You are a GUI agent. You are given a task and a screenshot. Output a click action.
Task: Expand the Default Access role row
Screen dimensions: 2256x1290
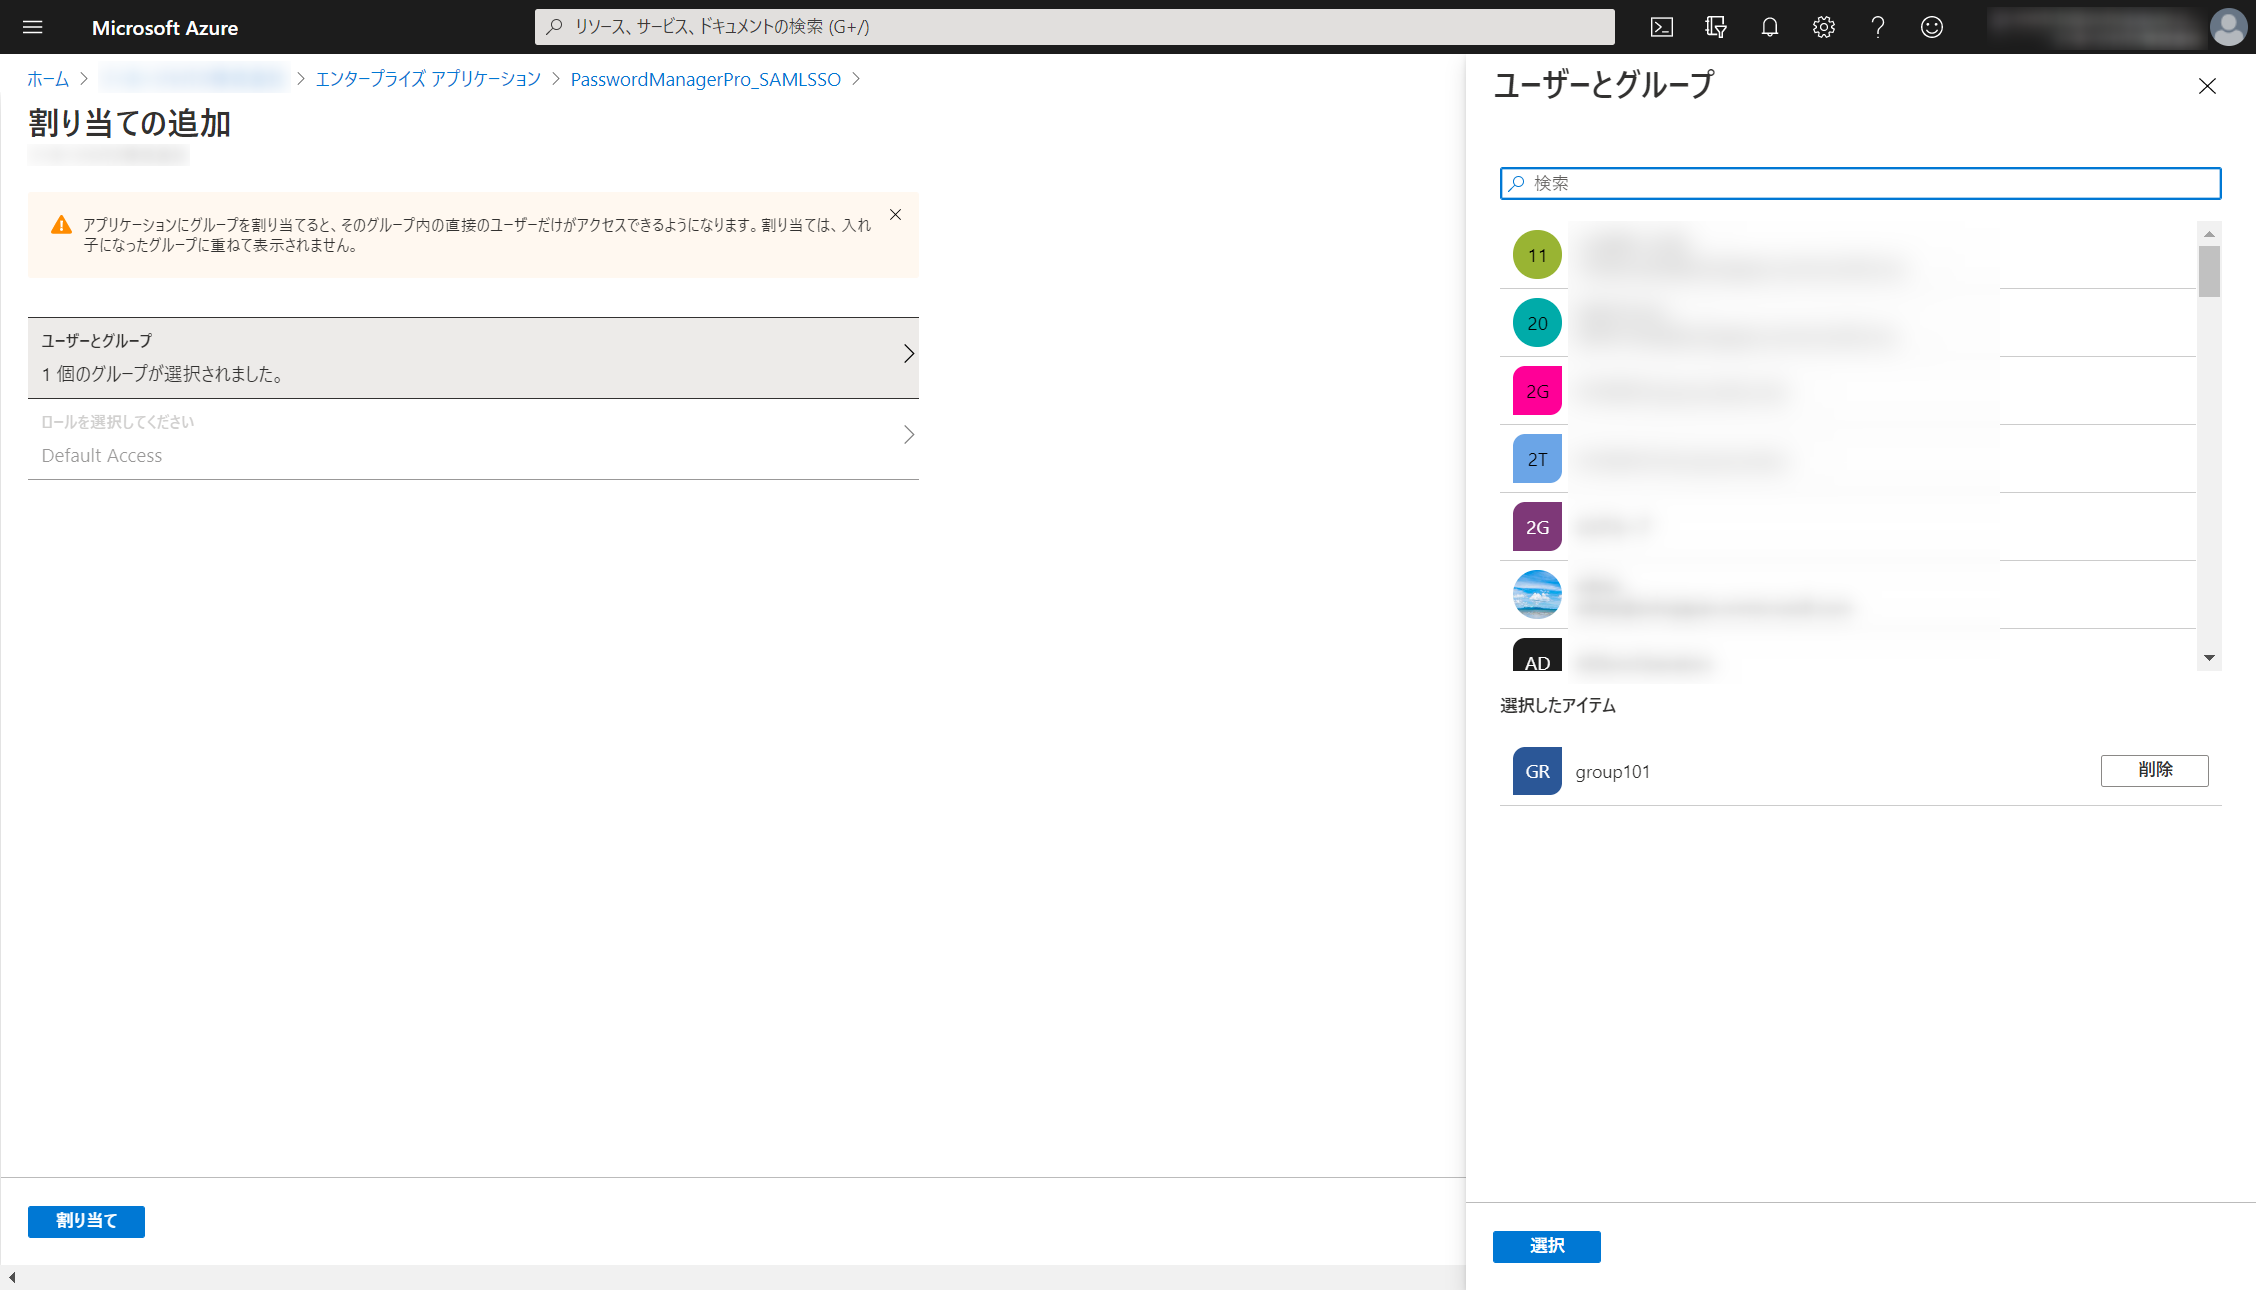coord(473,438)
